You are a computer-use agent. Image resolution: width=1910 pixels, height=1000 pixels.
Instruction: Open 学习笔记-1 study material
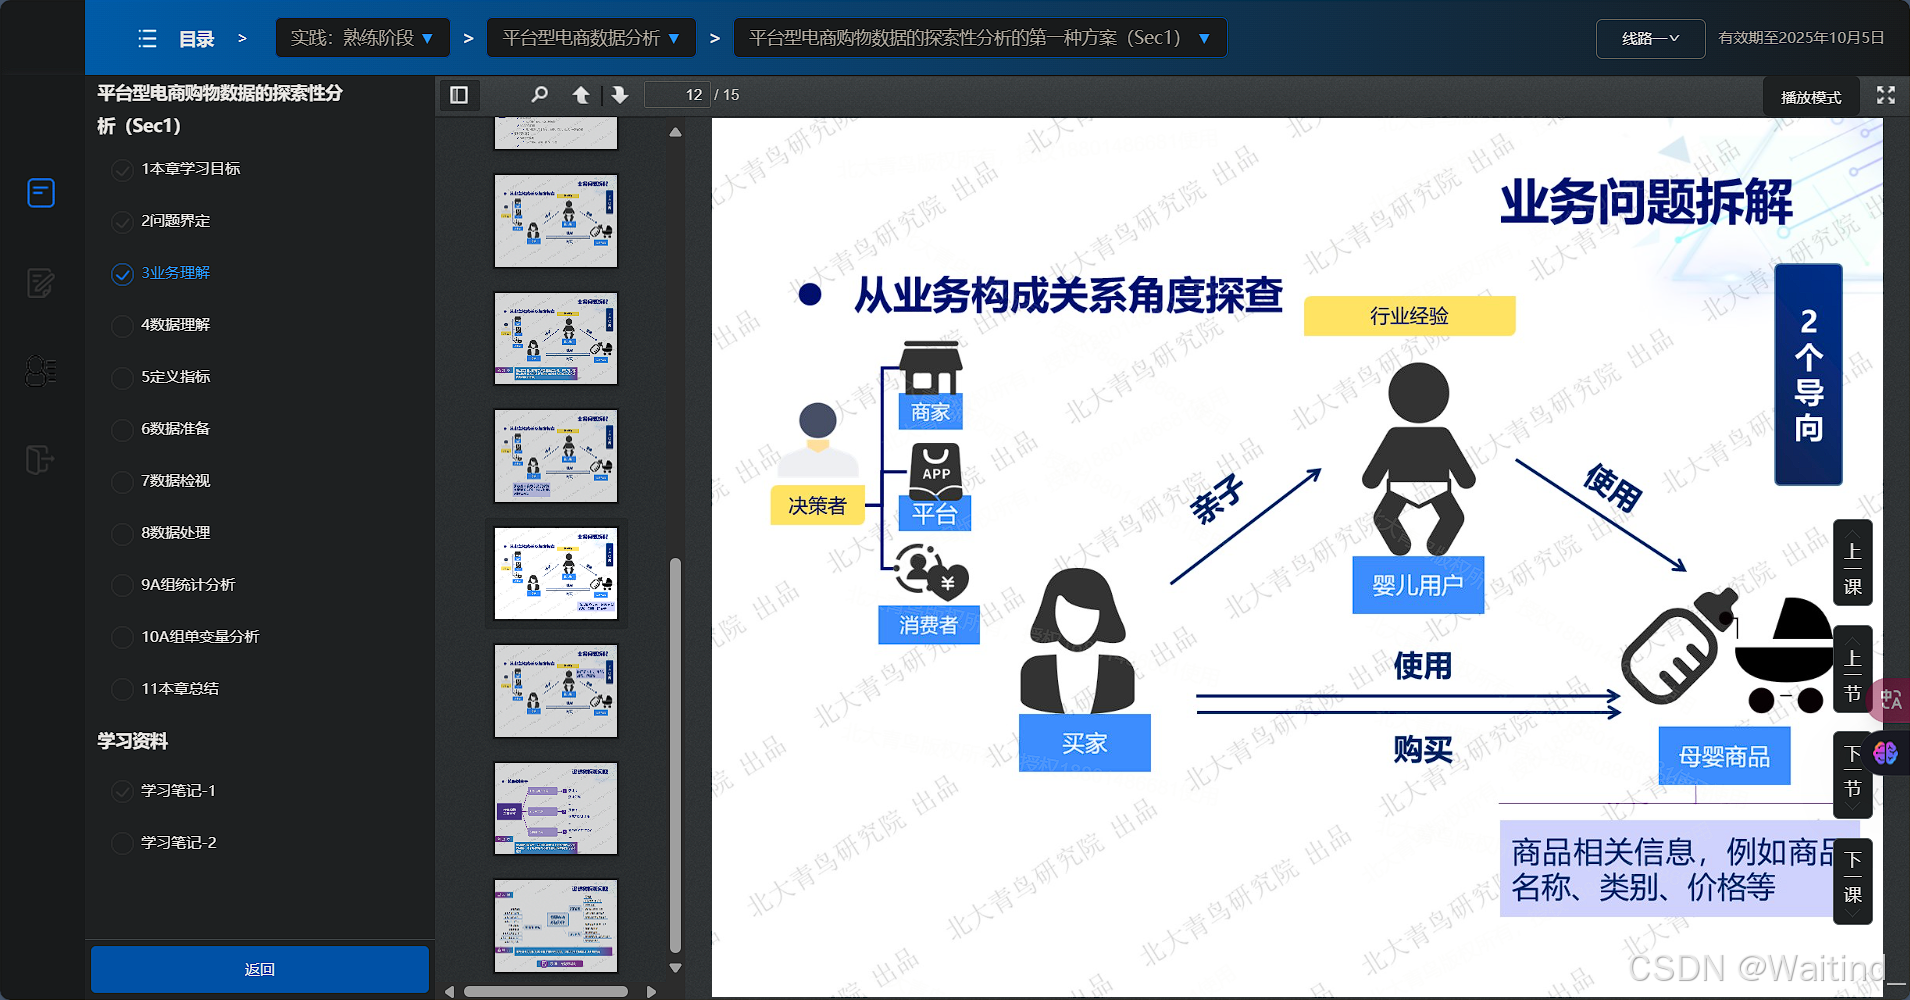178,791
